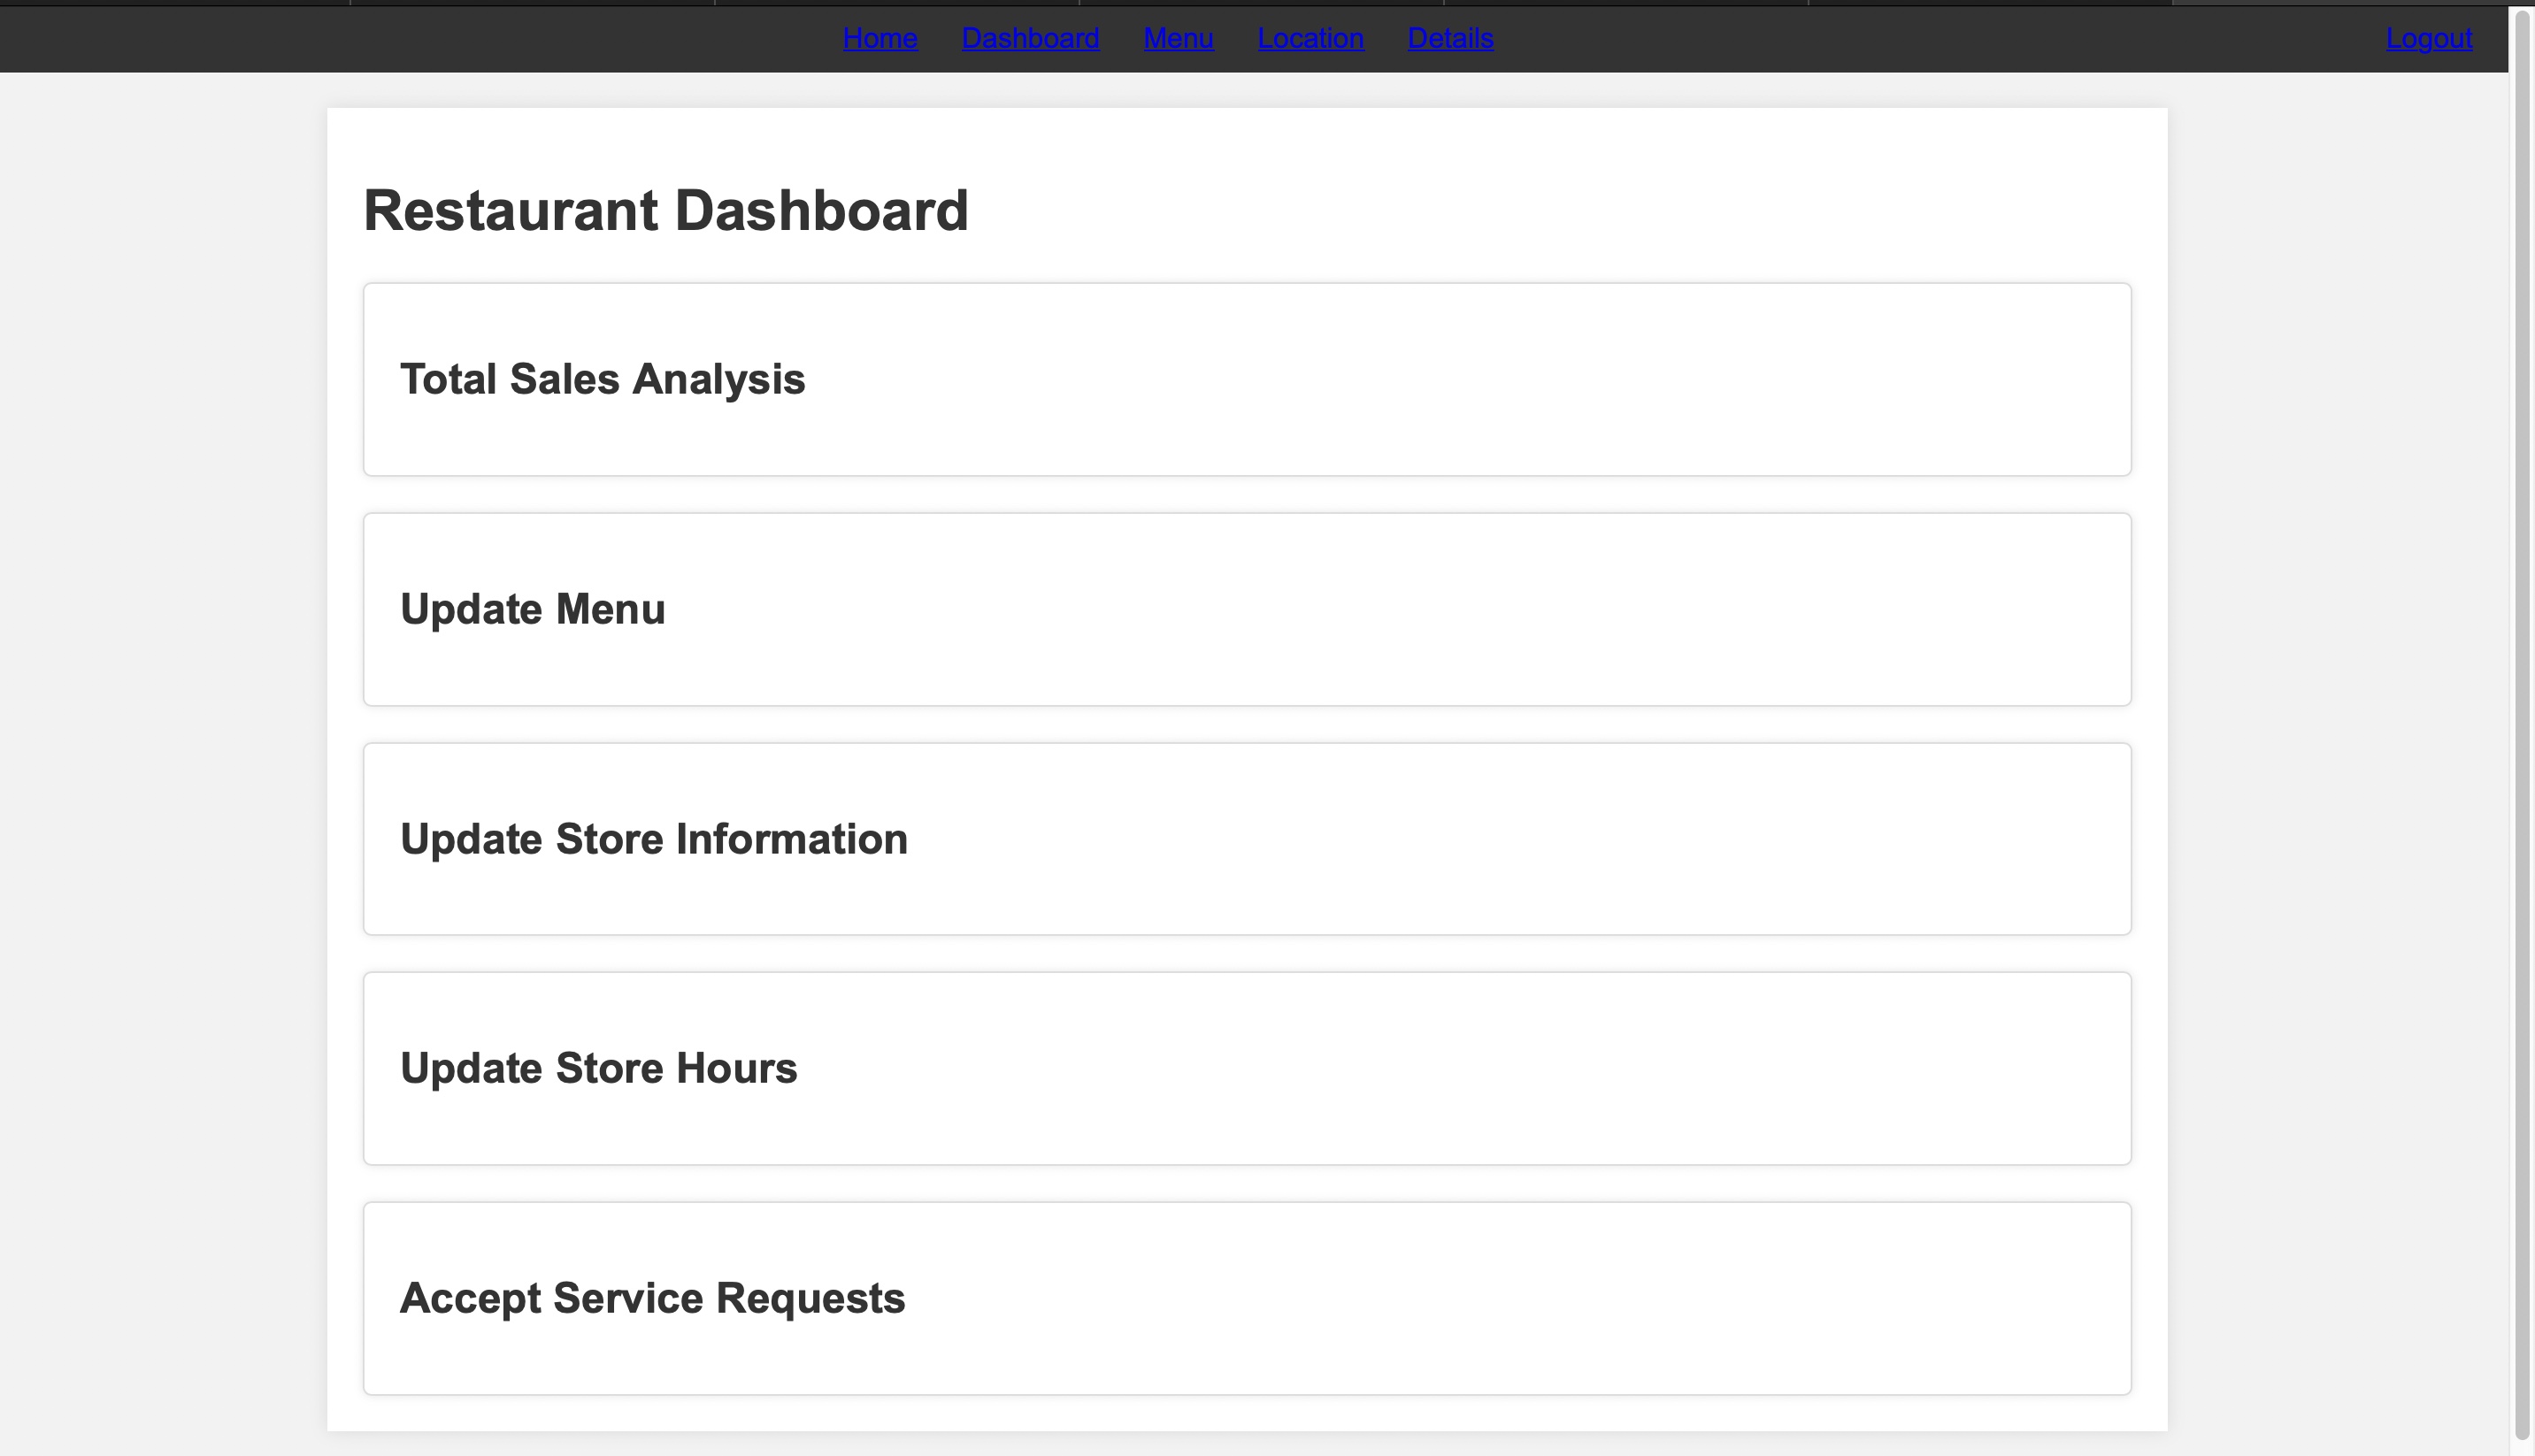Click the Restaurant Dashboard page title
Image resolution: width=2535 pixels, height=1456 pixels.
coord(665,211)
